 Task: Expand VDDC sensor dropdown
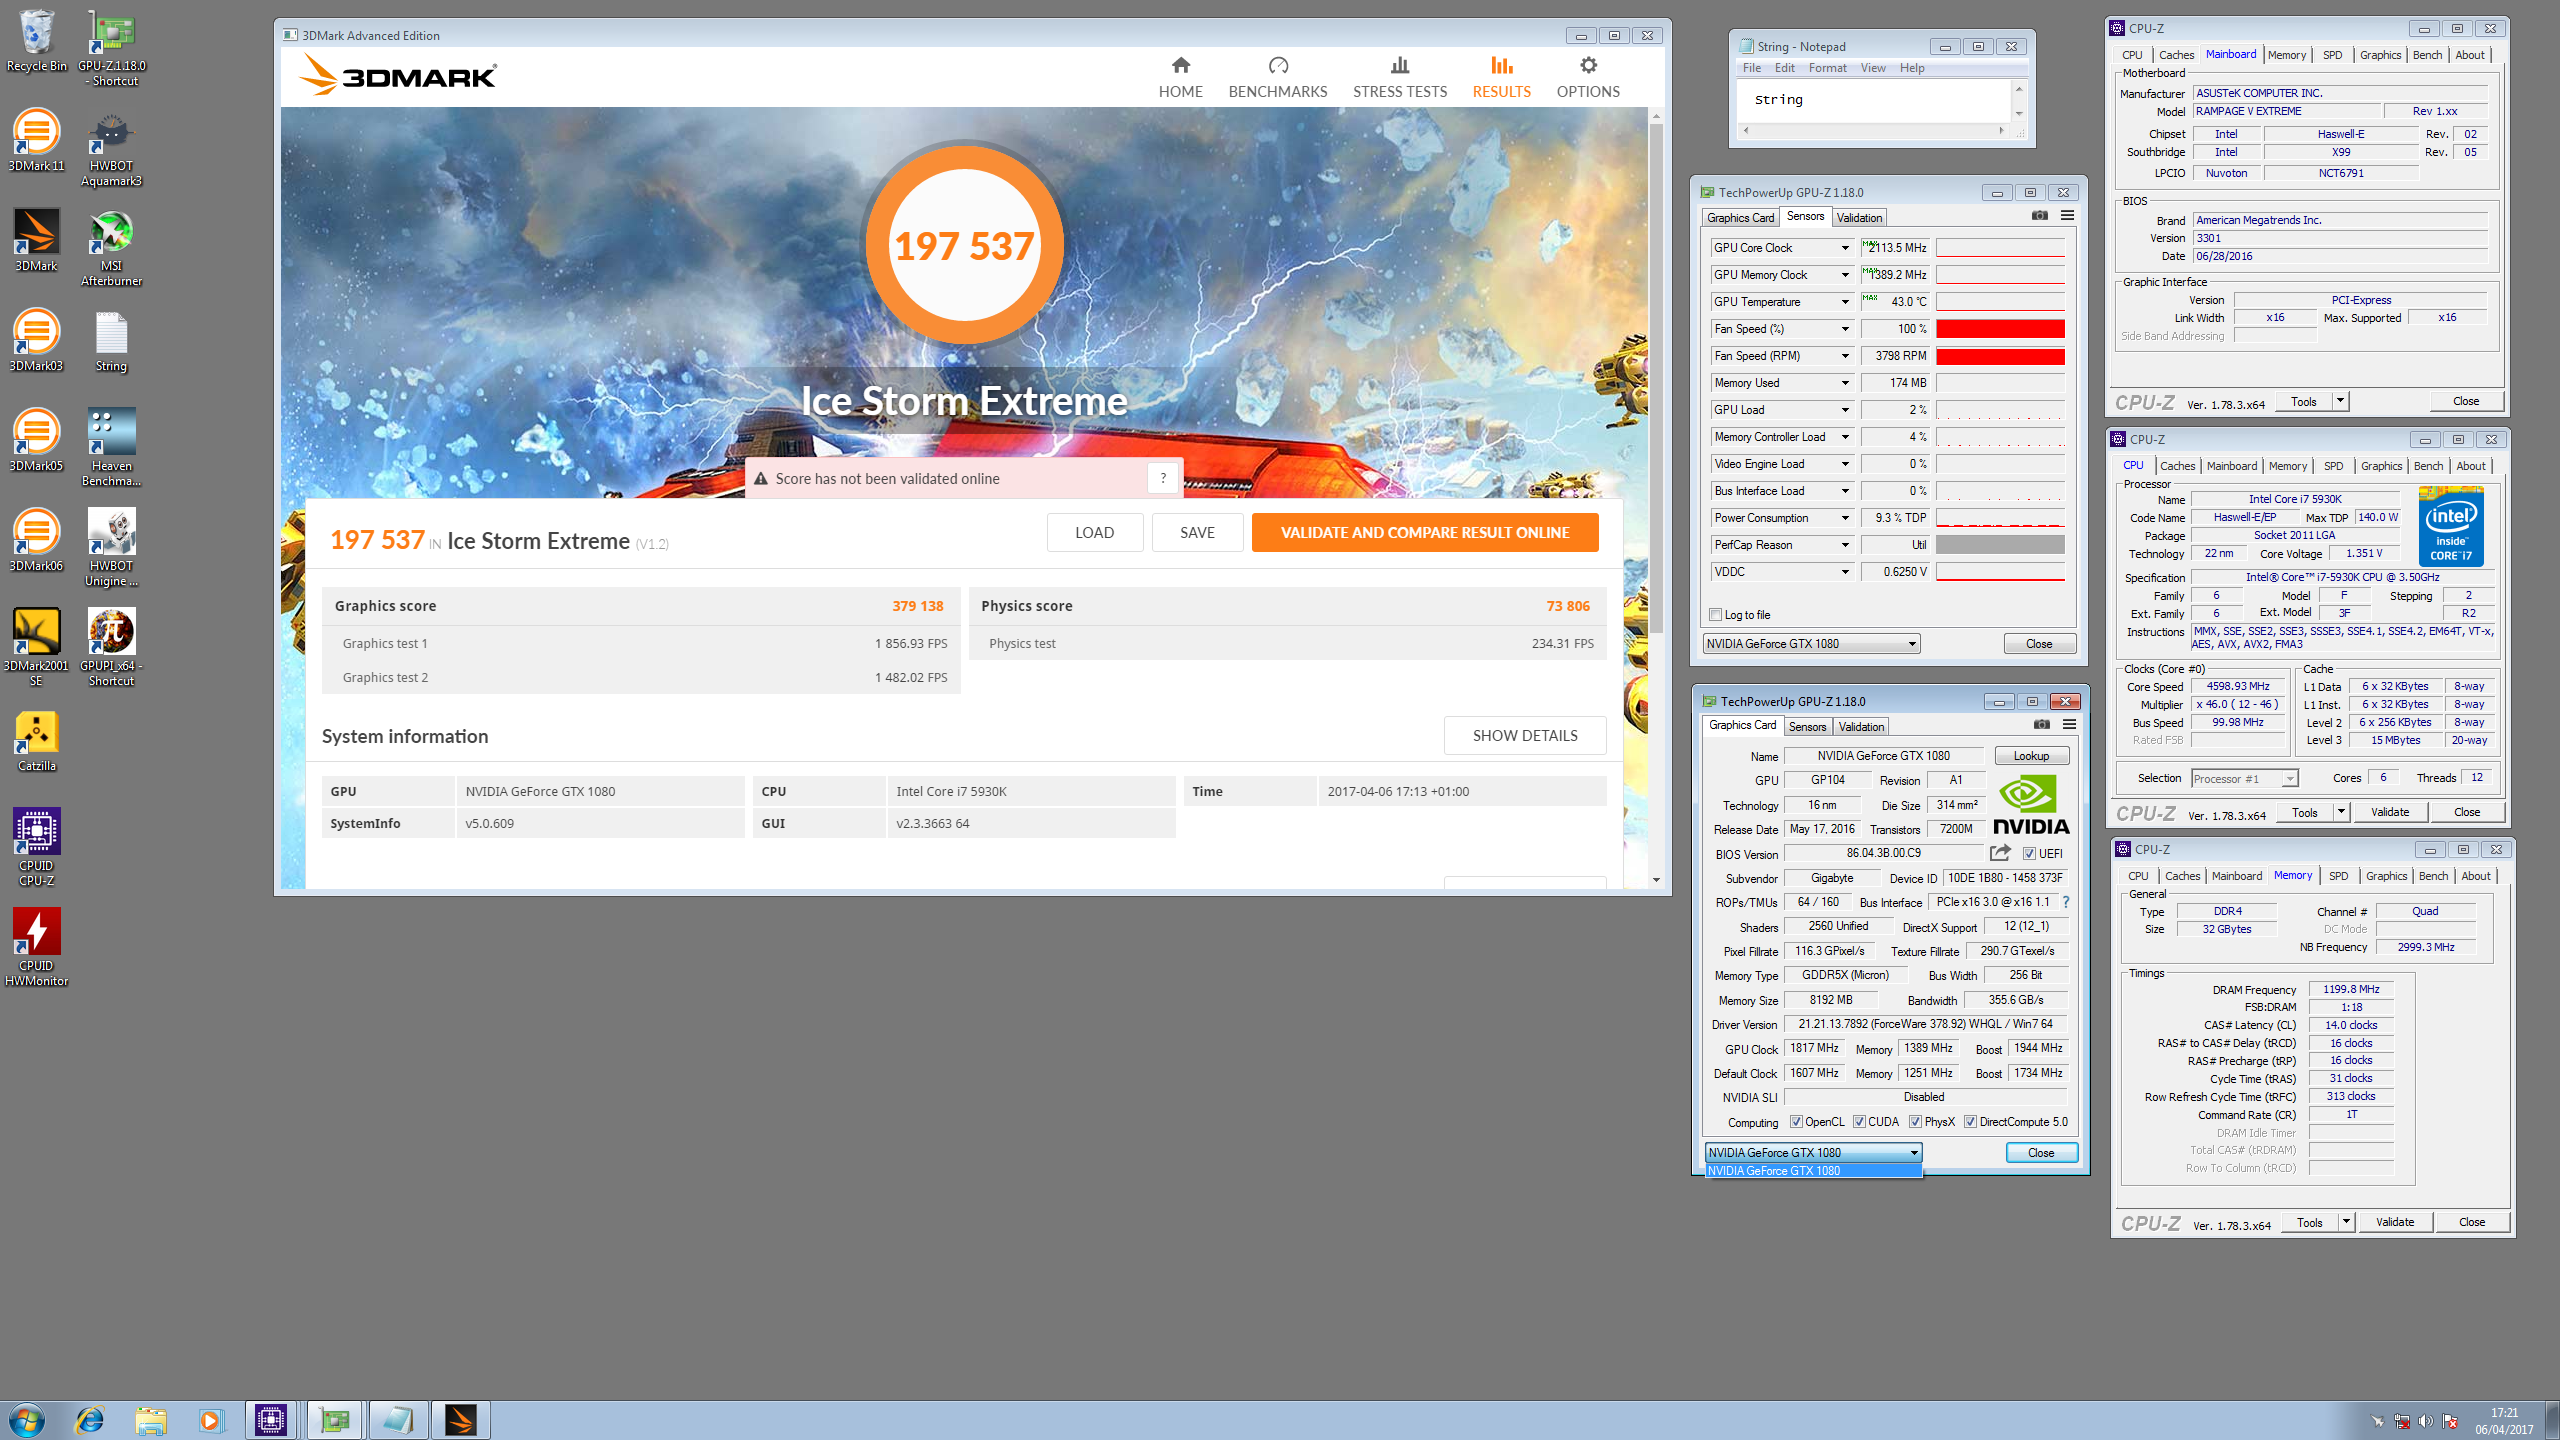tap(1845, 572)
